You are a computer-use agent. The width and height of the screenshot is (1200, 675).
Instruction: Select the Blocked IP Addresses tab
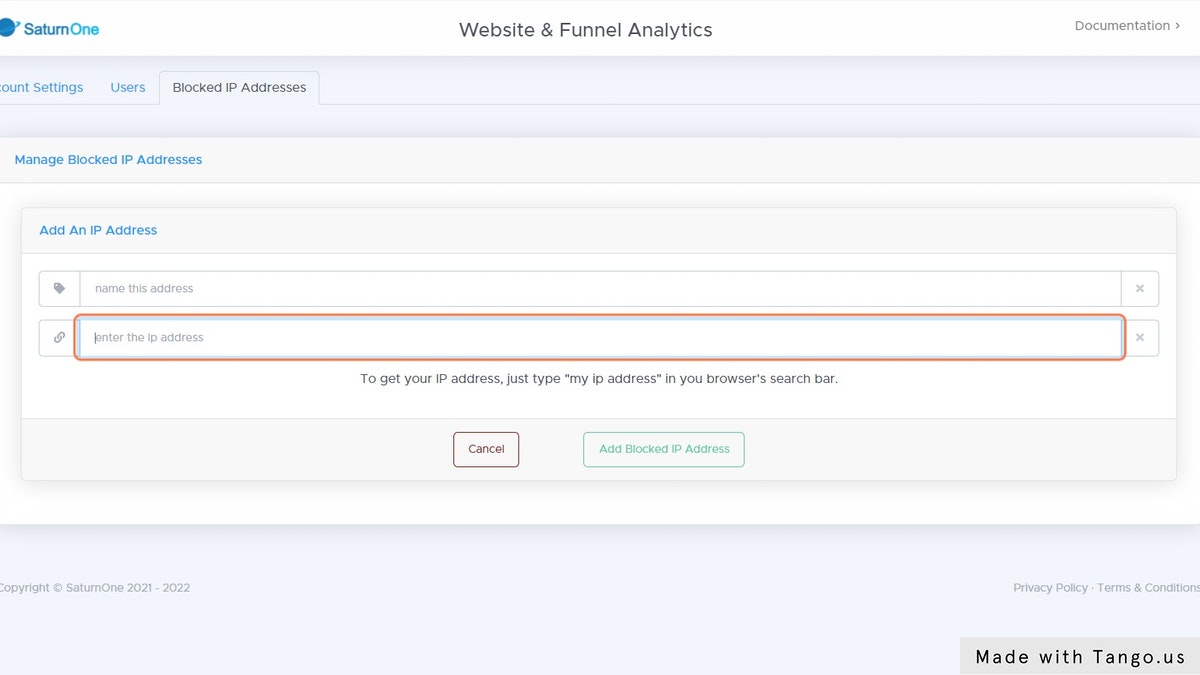[239, 87]
